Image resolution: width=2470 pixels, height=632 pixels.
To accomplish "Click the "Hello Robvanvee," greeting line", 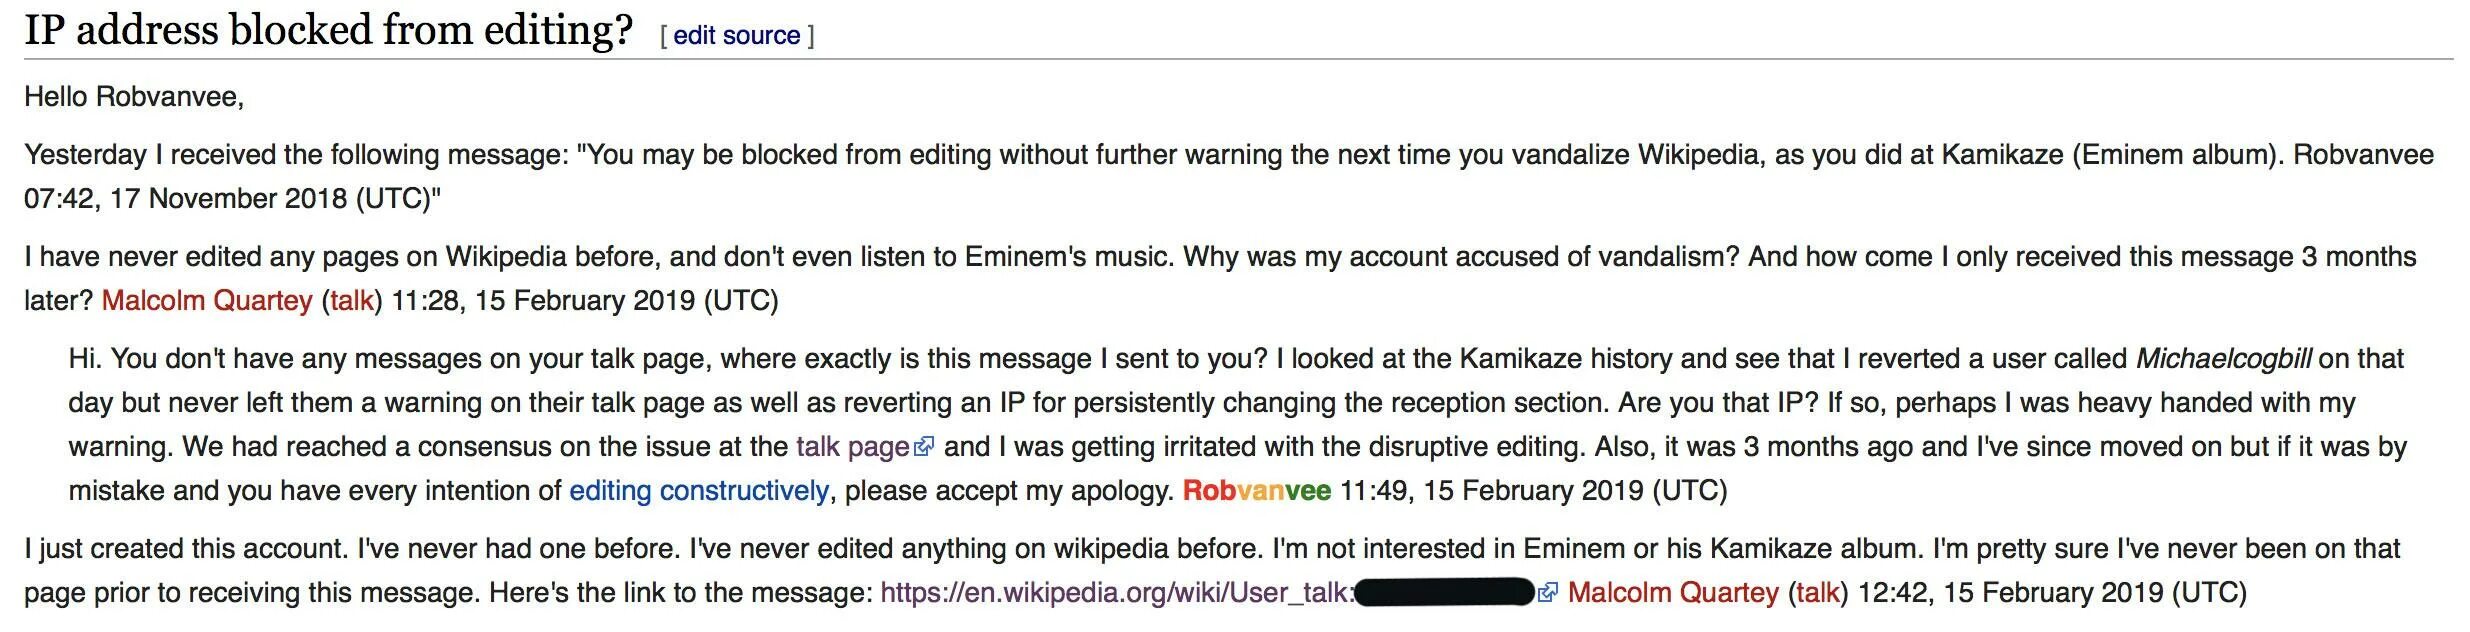I will click(x=134, y=97).
